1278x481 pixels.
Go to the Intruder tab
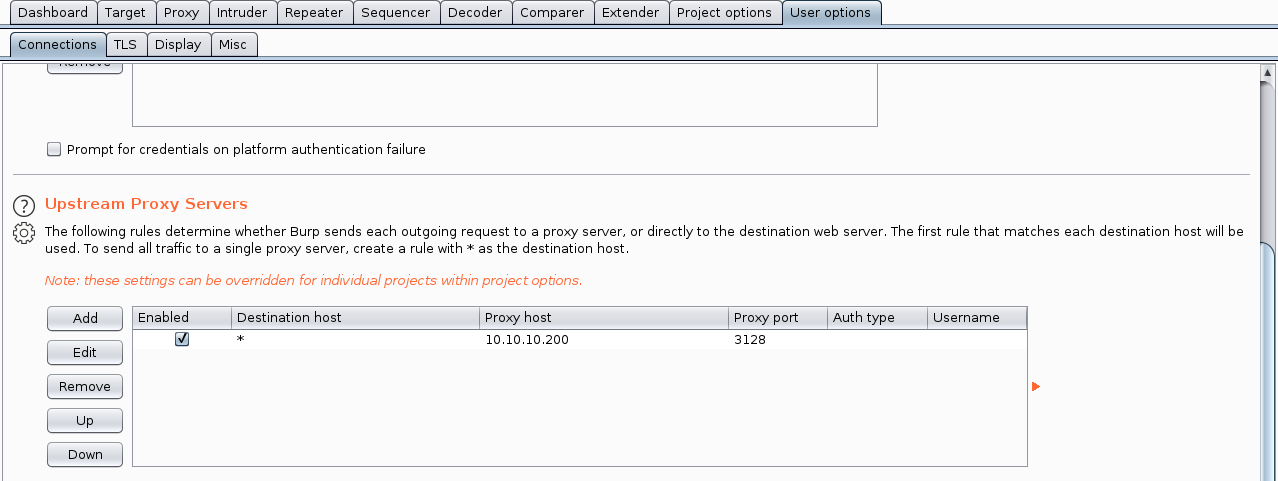(x=242, y=13)
